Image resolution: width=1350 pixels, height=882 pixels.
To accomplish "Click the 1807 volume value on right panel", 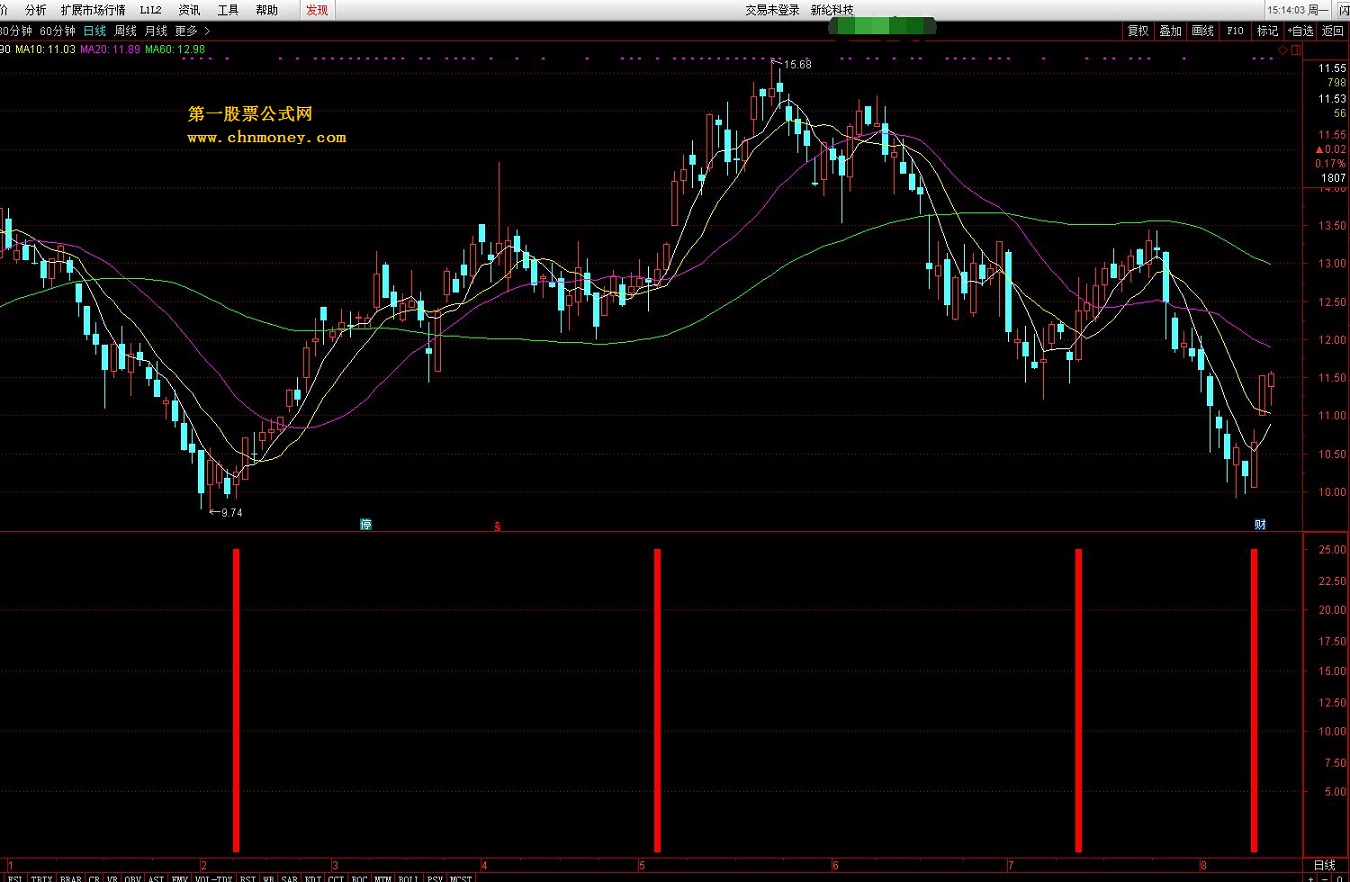I will (x=1333, y=178).
